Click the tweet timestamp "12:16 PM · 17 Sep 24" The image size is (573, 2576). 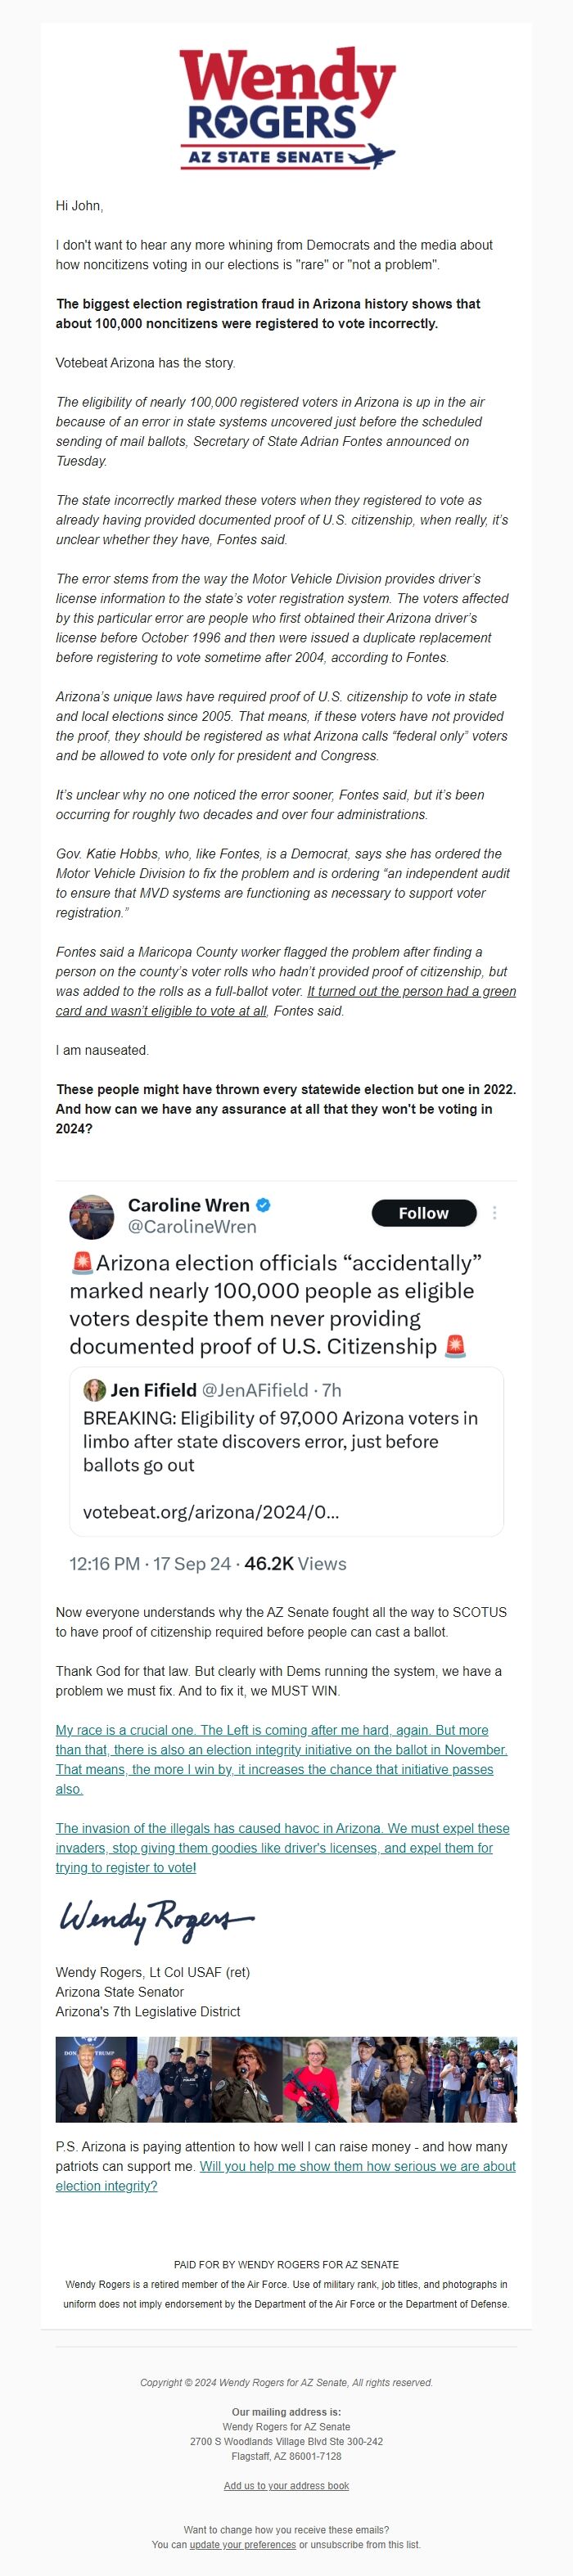[150, 1564]
